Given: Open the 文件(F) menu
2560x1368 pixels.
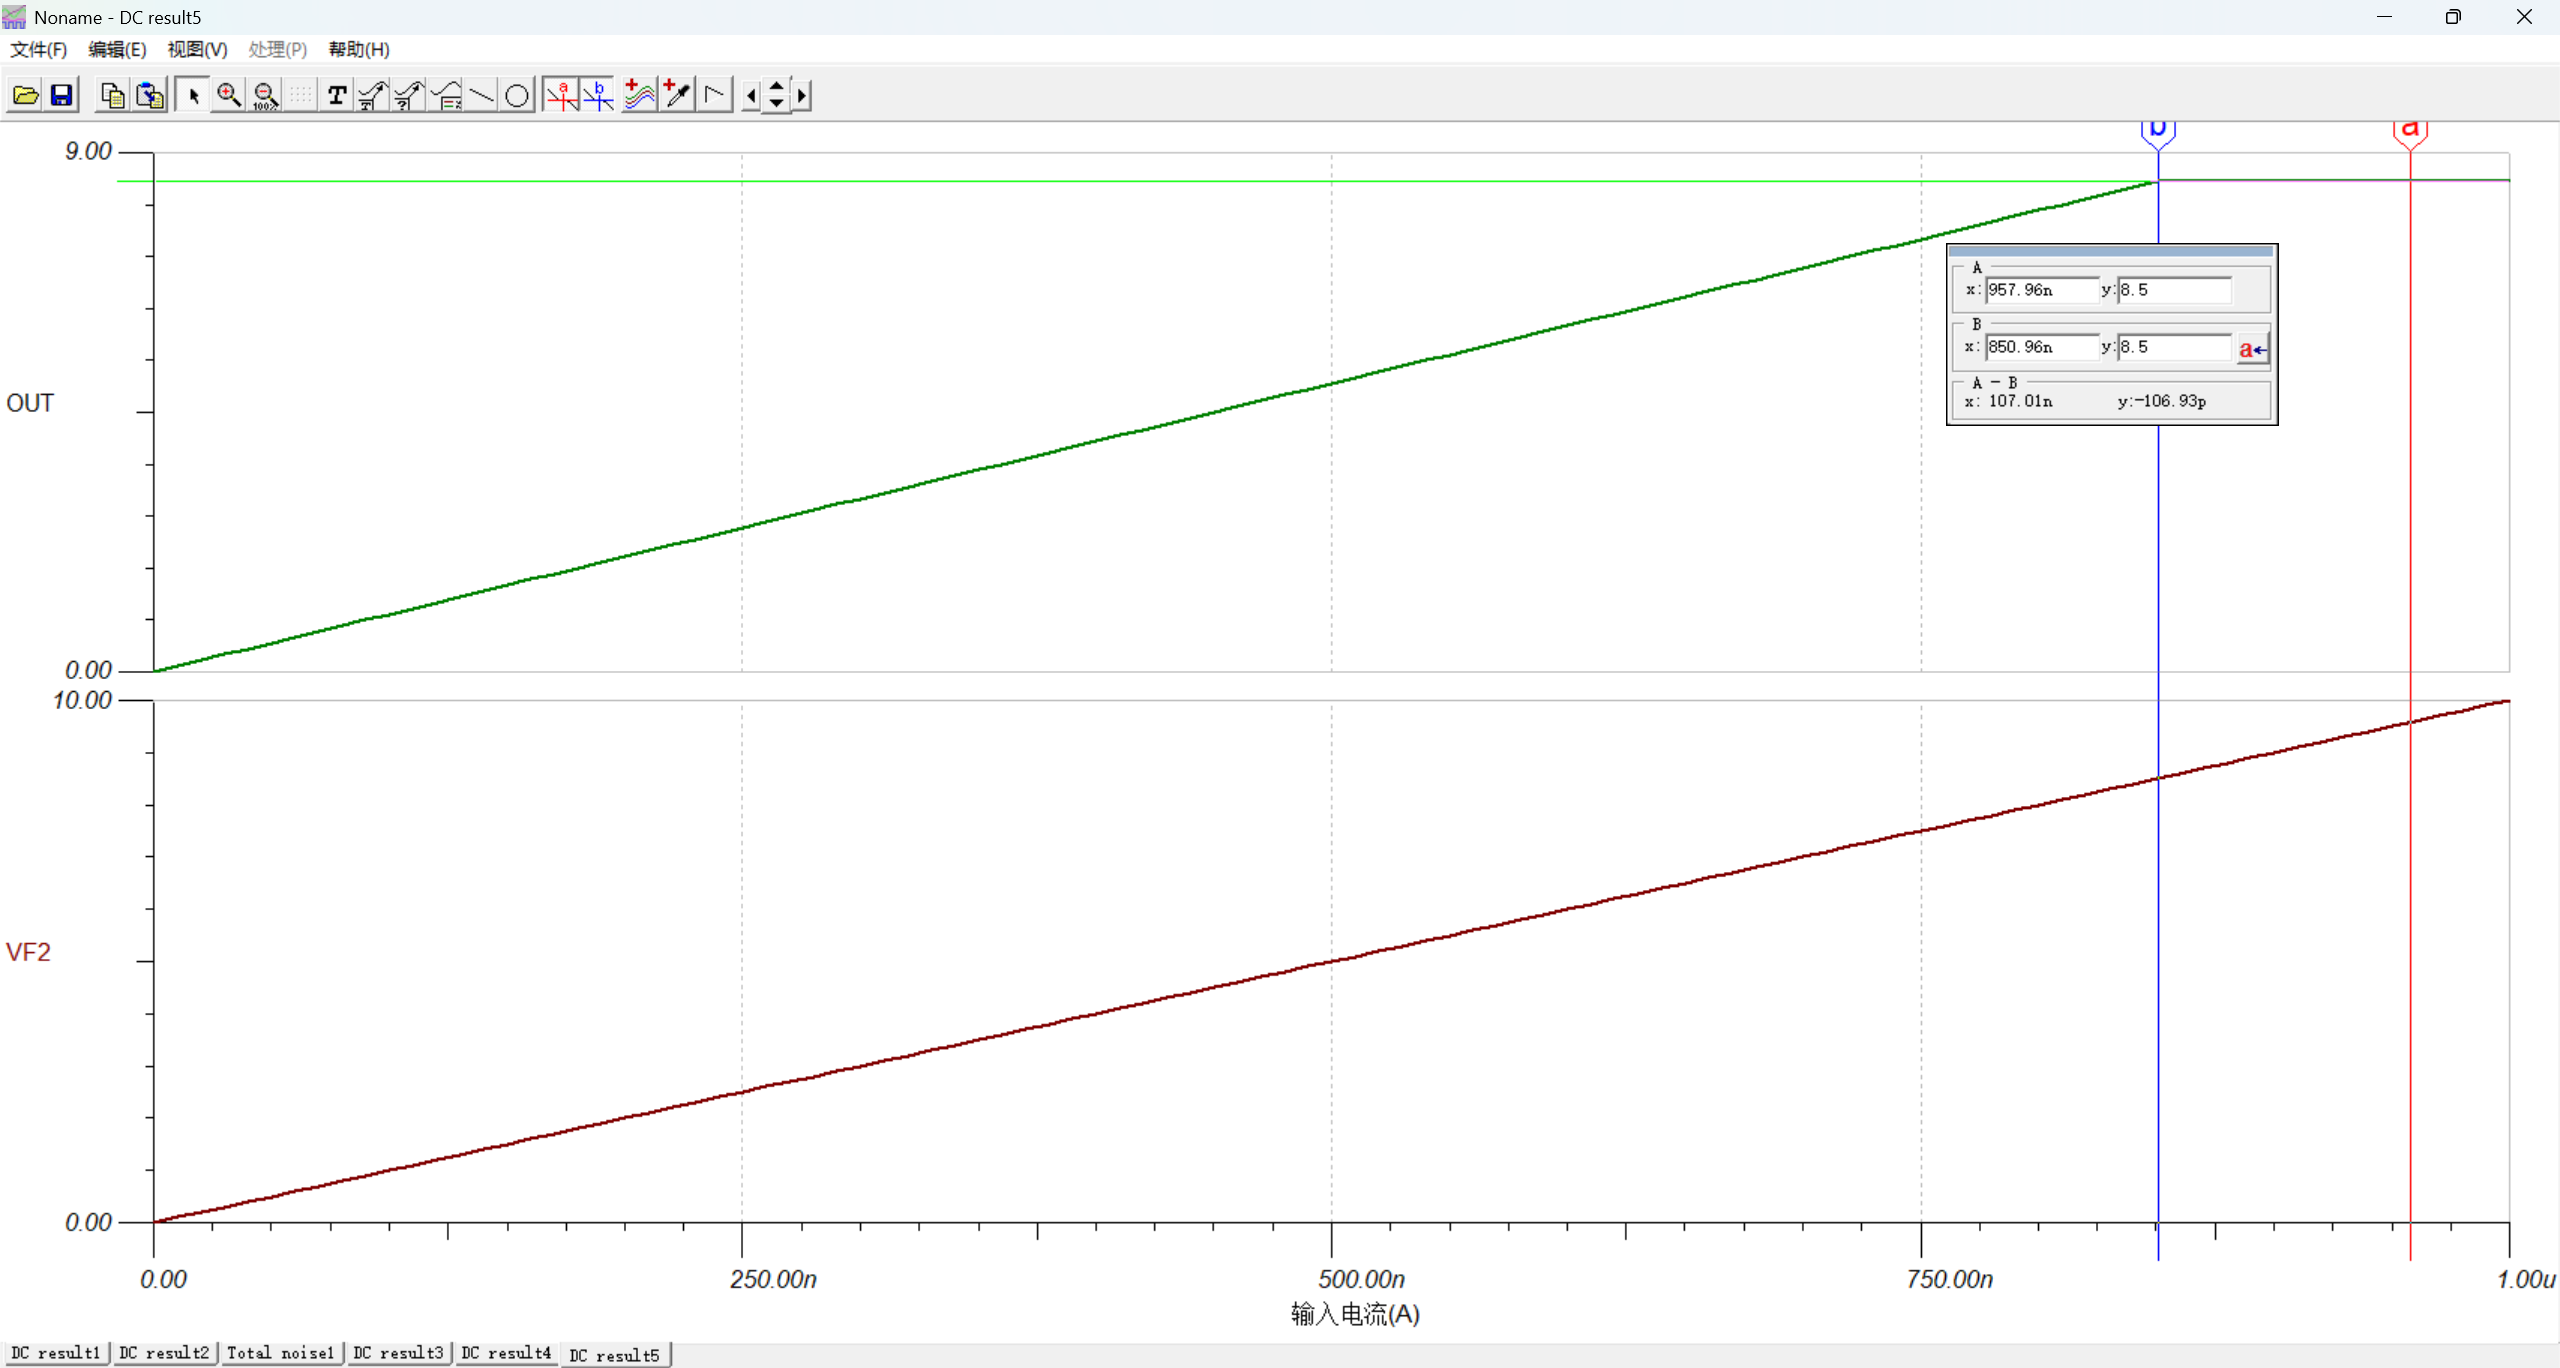Looking at the screenshot, I should pos(38,49).
